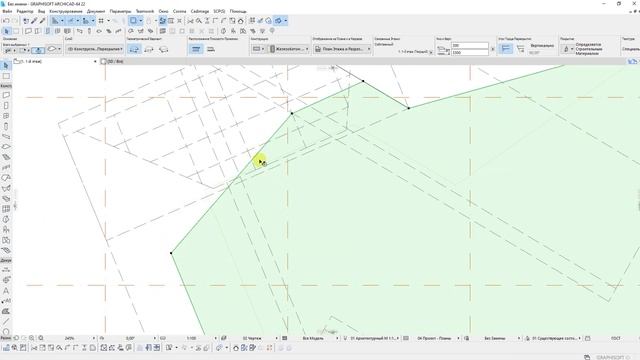Open the Редактор menu
Image resolution: width=640 pixels, height=360 pixels.
pos(25,11)
